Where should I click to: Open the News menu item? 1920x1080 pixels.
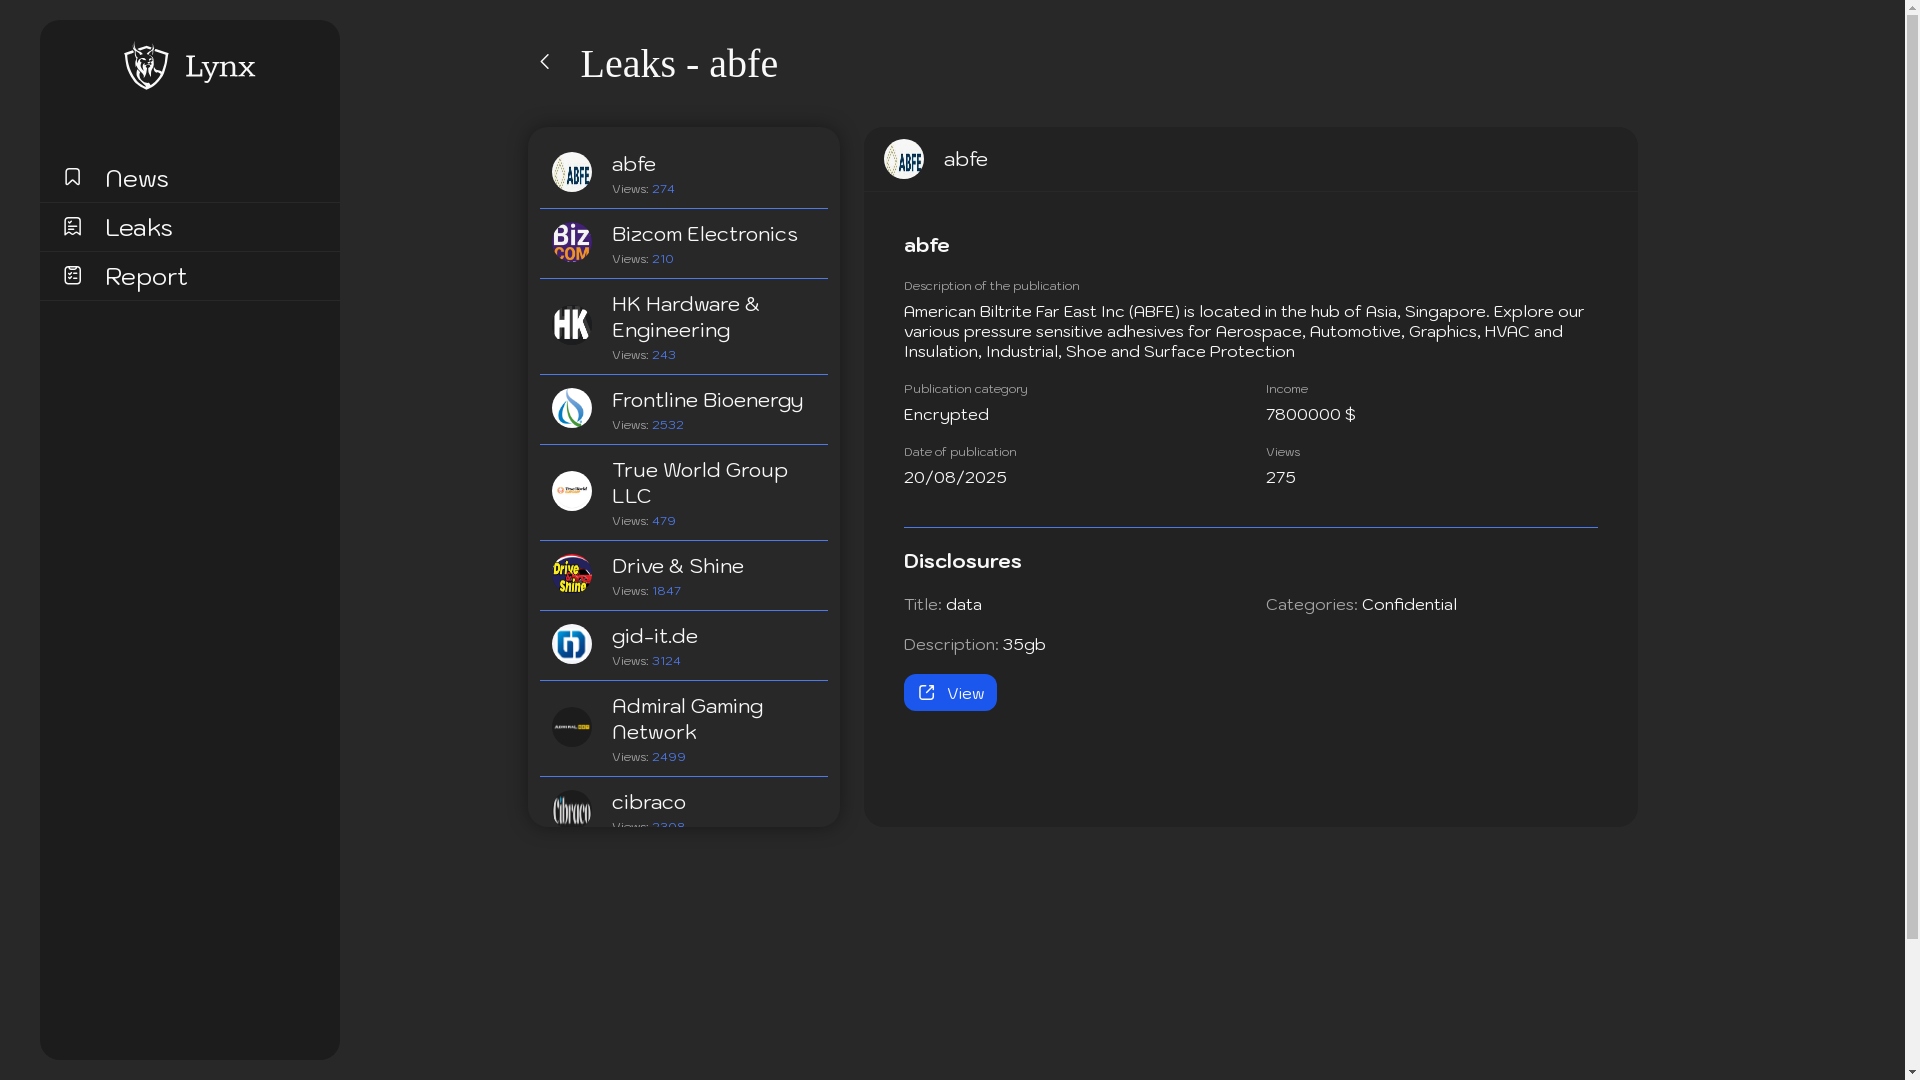click(x=137, y=179)
